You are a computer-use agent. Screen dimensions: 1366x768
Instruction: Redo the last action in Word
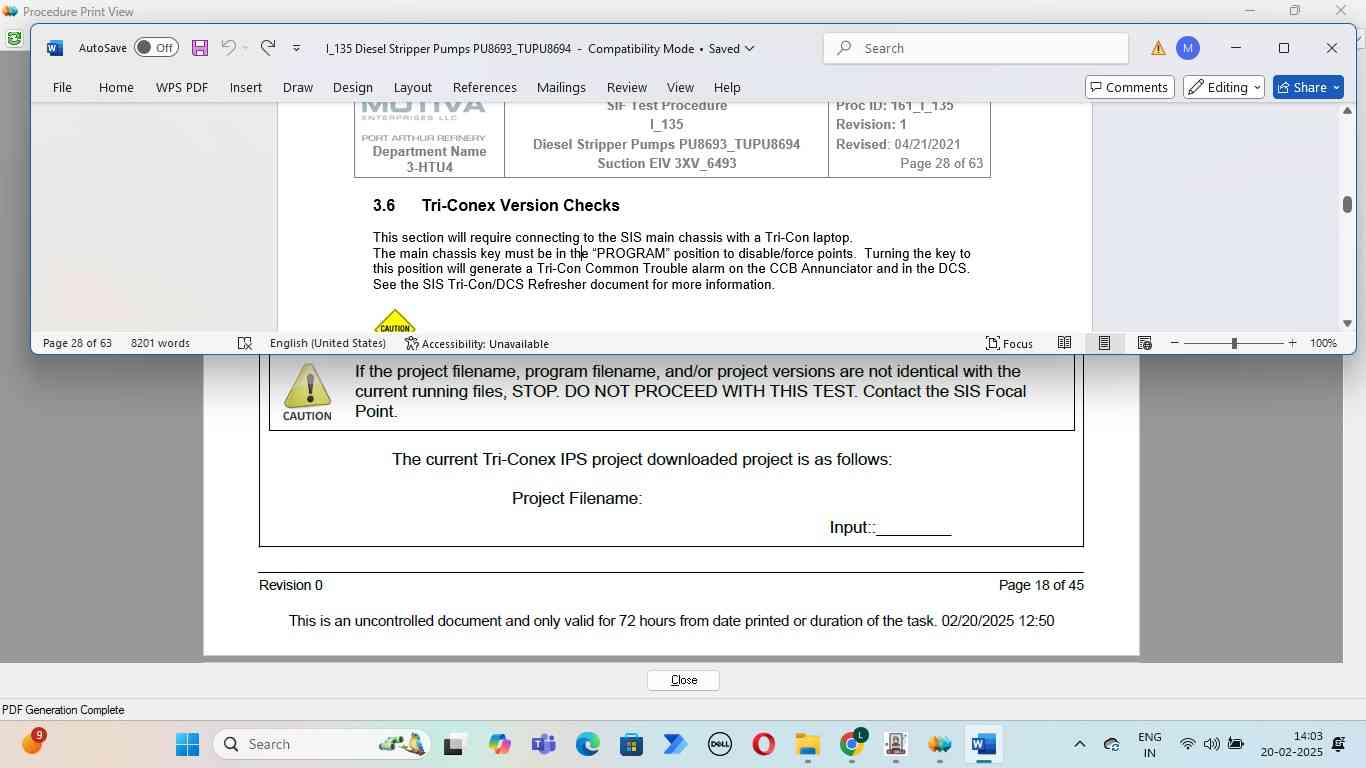(267, 48)
